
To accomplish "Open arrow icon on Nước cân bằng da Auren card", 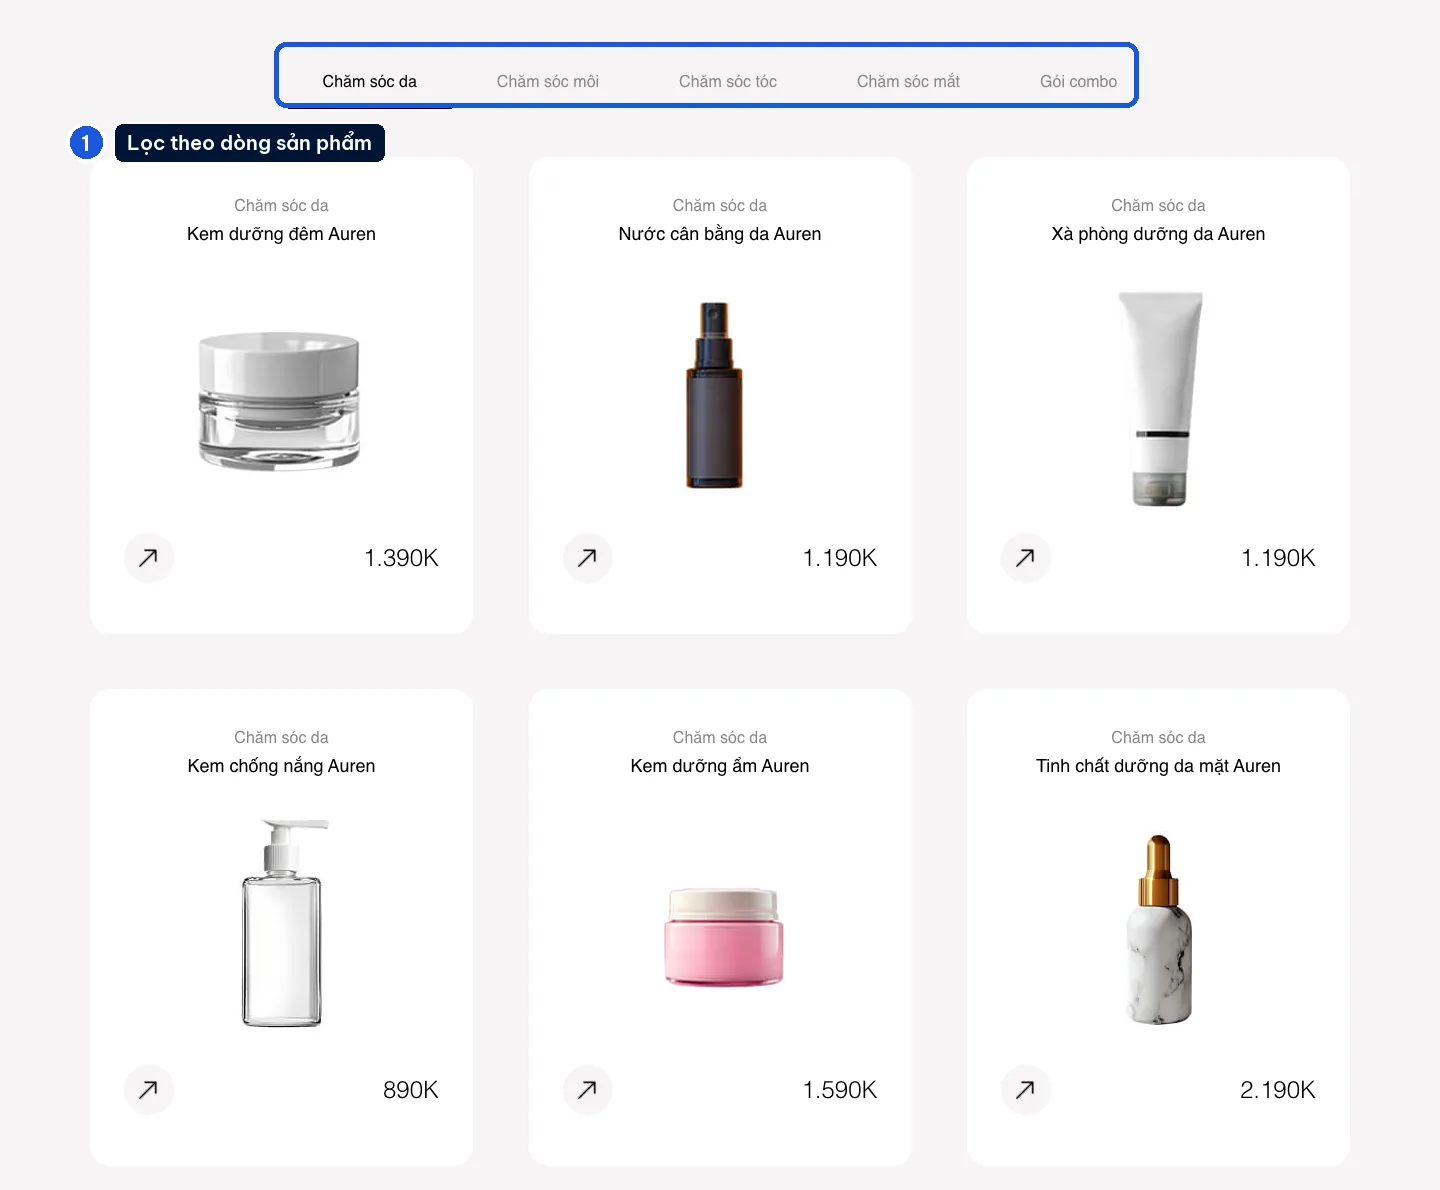I will tap(587, 558).
